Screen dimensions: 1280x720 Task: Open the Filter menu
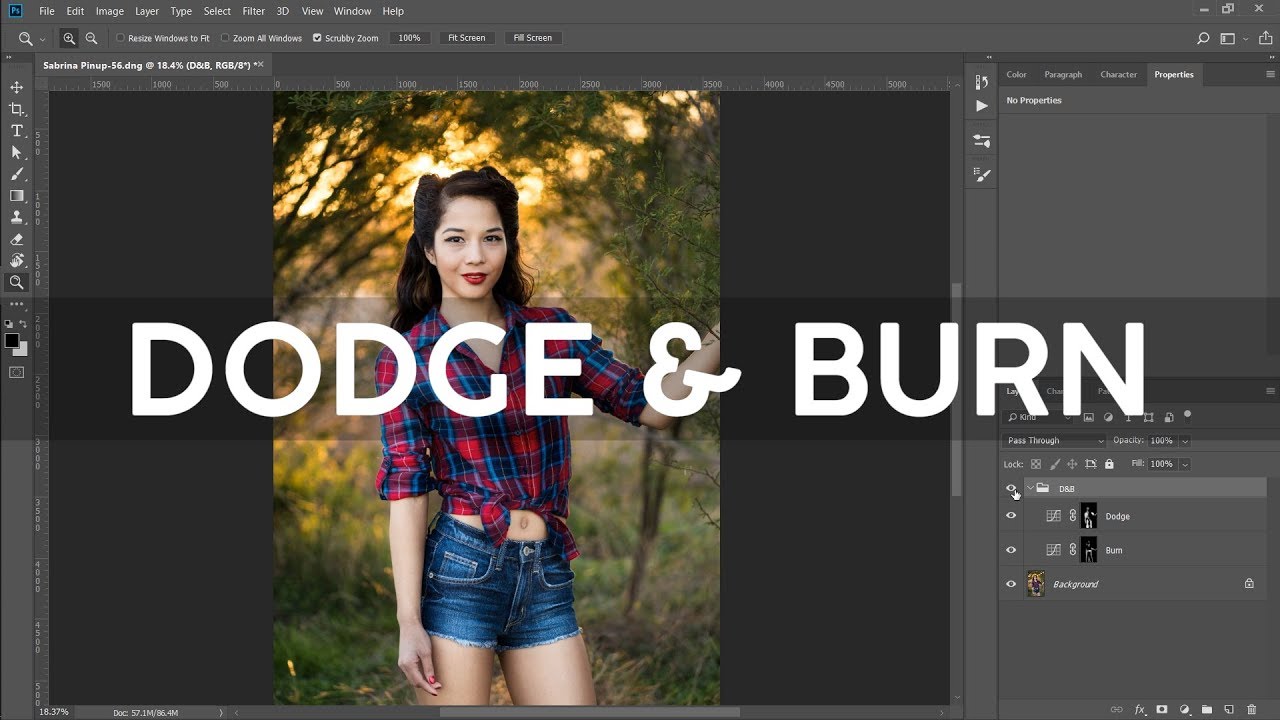[x=254, y=11]
